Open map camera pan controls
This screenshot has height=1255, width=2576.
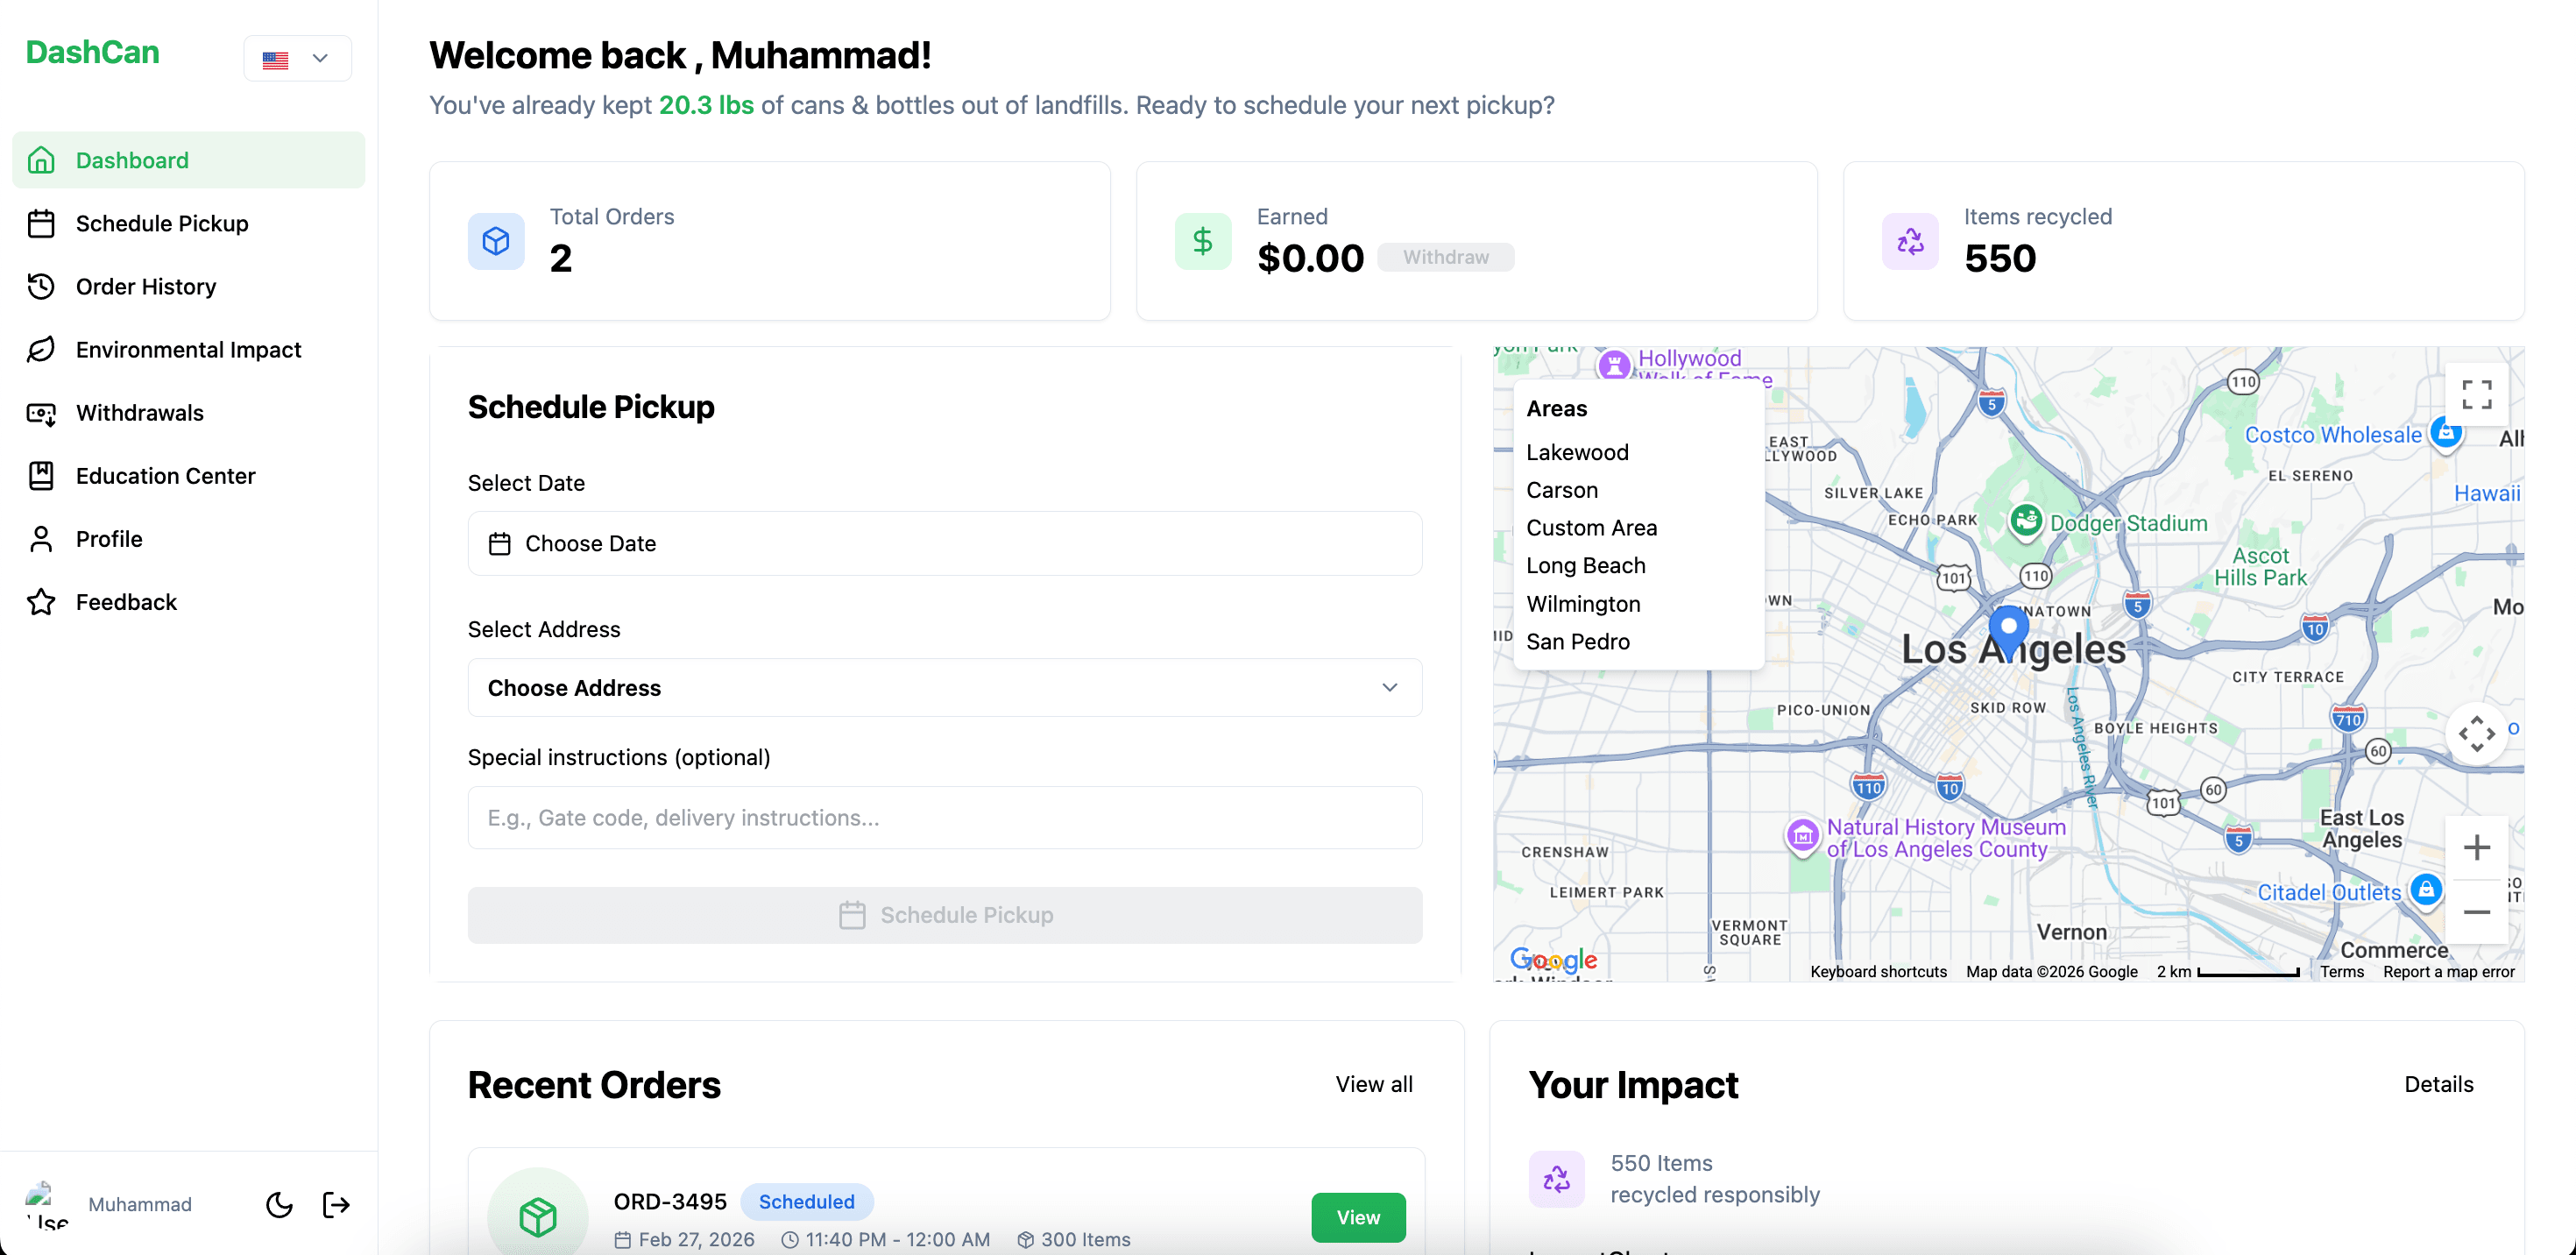click(2476, 733)
